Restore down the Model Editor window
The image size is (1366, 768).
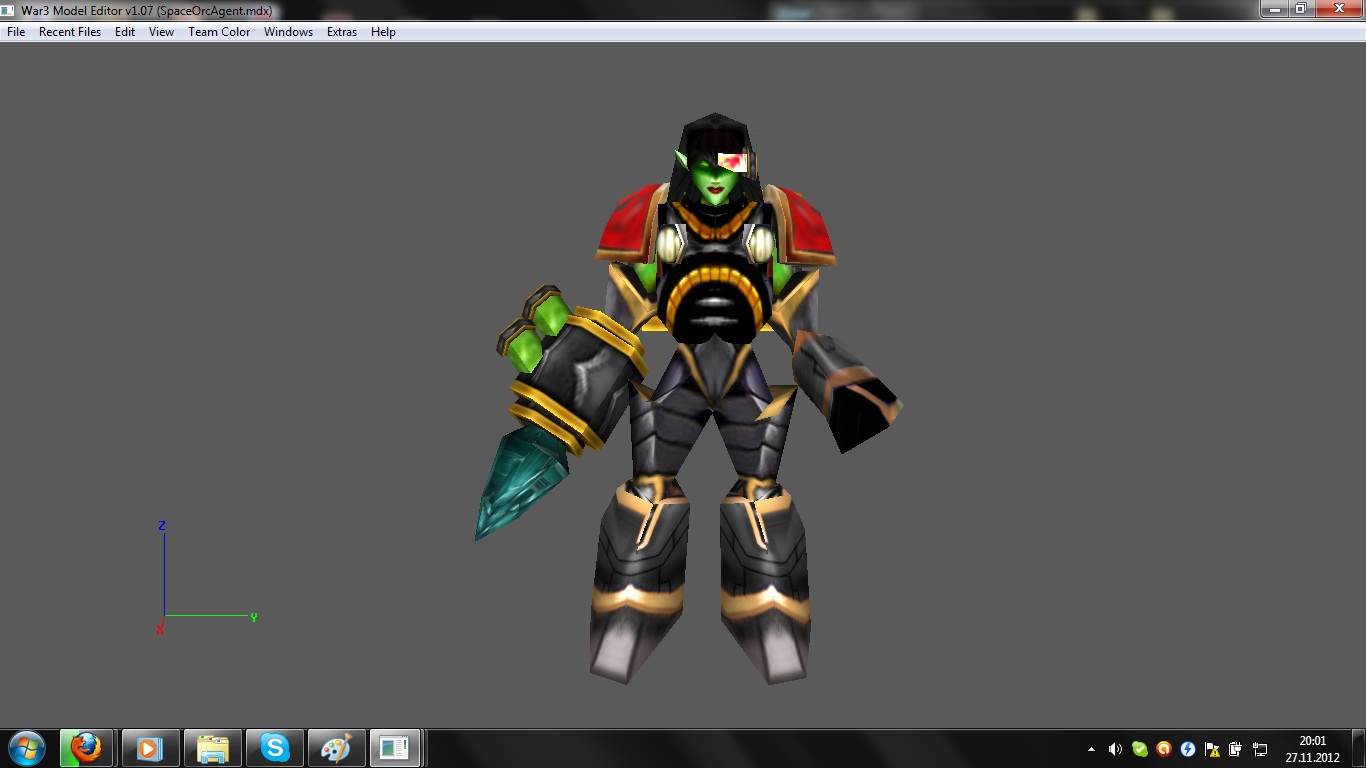1300,8
